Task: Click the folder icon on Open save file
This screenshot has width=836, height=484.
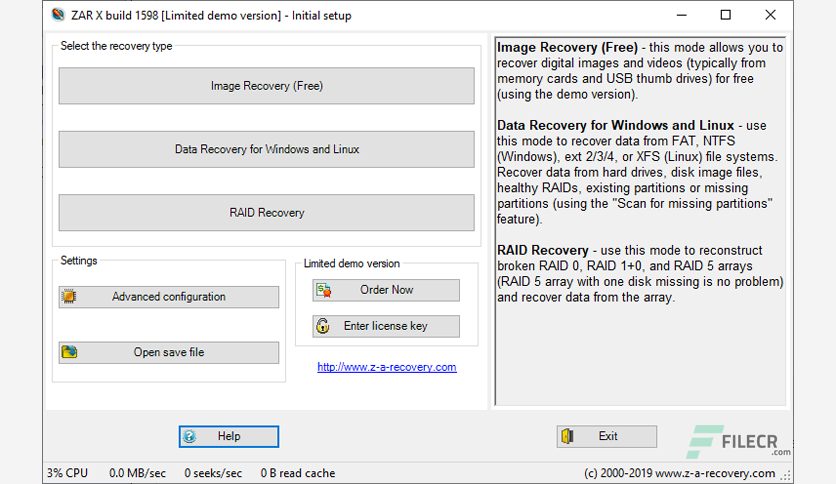Action: coord(69,352)
